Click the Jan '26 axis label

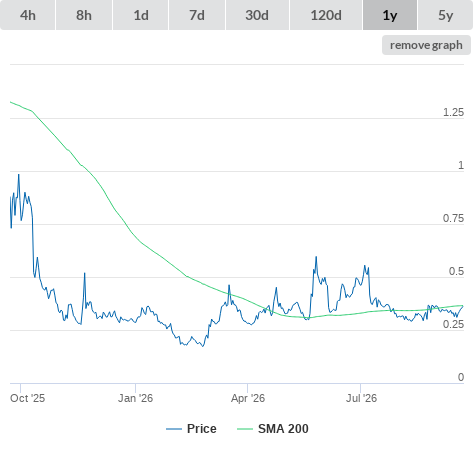click(x=135, y=398)
